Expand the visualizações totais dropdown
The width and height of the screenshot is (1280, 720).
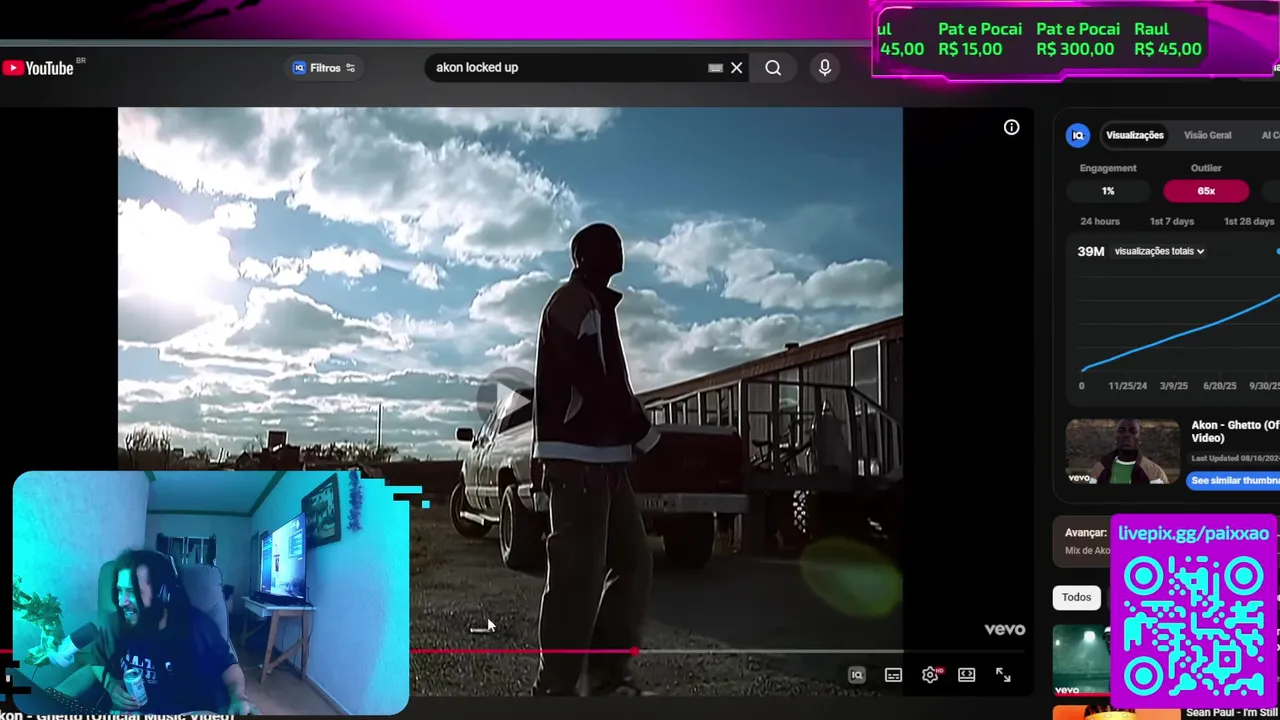click(x=1159, y=251)
